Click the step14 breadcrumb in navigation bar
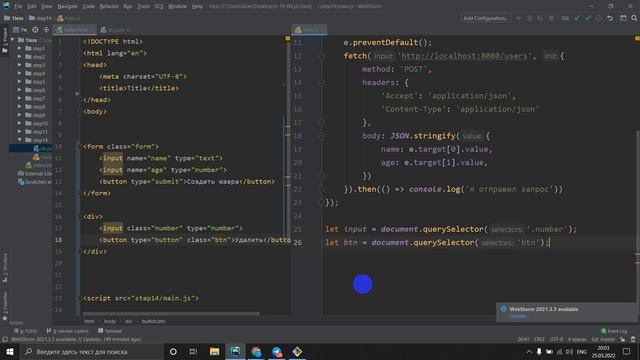 click(x=40, y=18)
